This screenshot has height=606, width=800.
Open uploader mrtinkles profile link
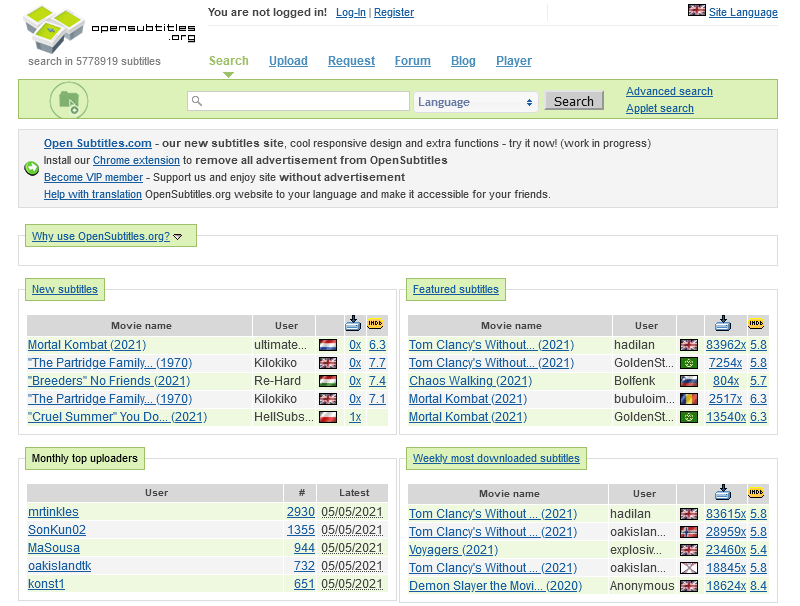53,512
